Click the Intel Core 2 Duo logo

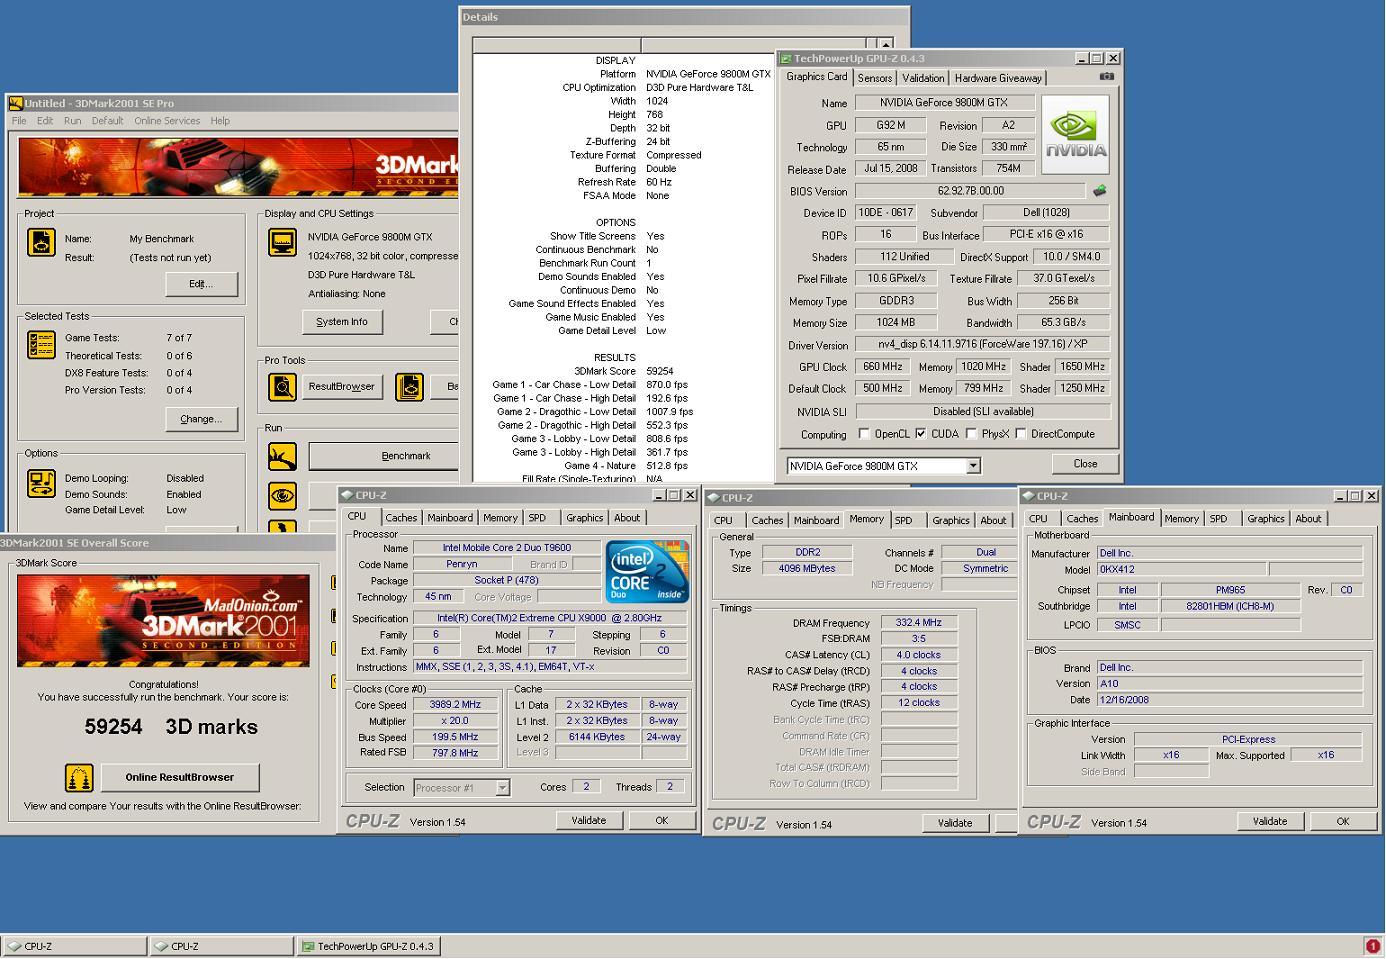pos(647,571)
